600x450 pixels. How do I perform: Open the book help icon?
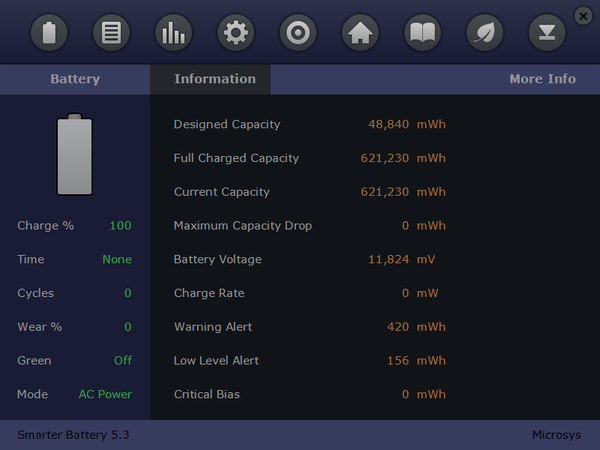click(422, 33)
